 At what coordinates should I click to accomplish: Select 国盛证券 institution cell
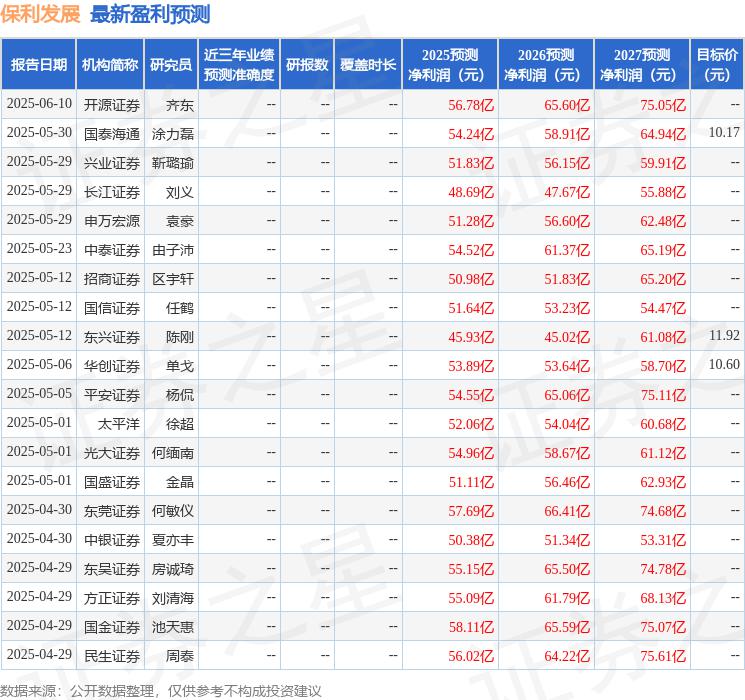[x=112, y=482]
